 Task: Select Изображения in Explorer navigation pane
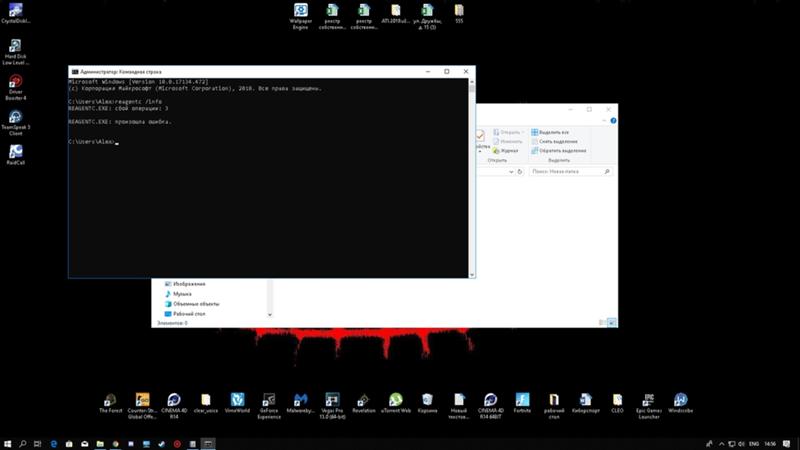tap(185, 284)
